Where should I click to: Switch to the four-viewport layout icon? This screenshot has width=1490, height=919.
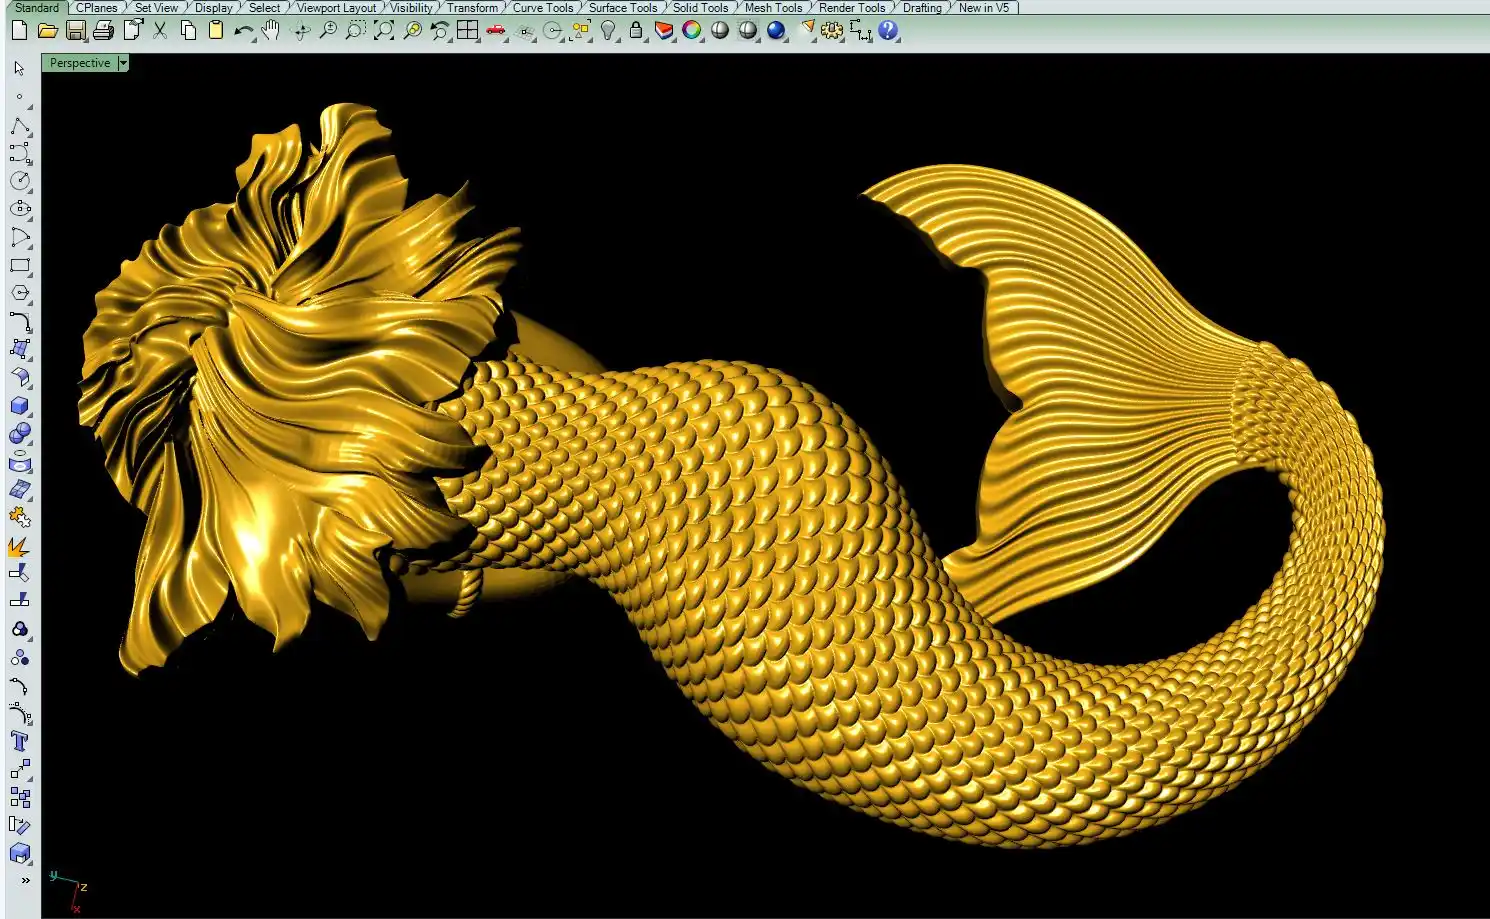click(467, 31)
